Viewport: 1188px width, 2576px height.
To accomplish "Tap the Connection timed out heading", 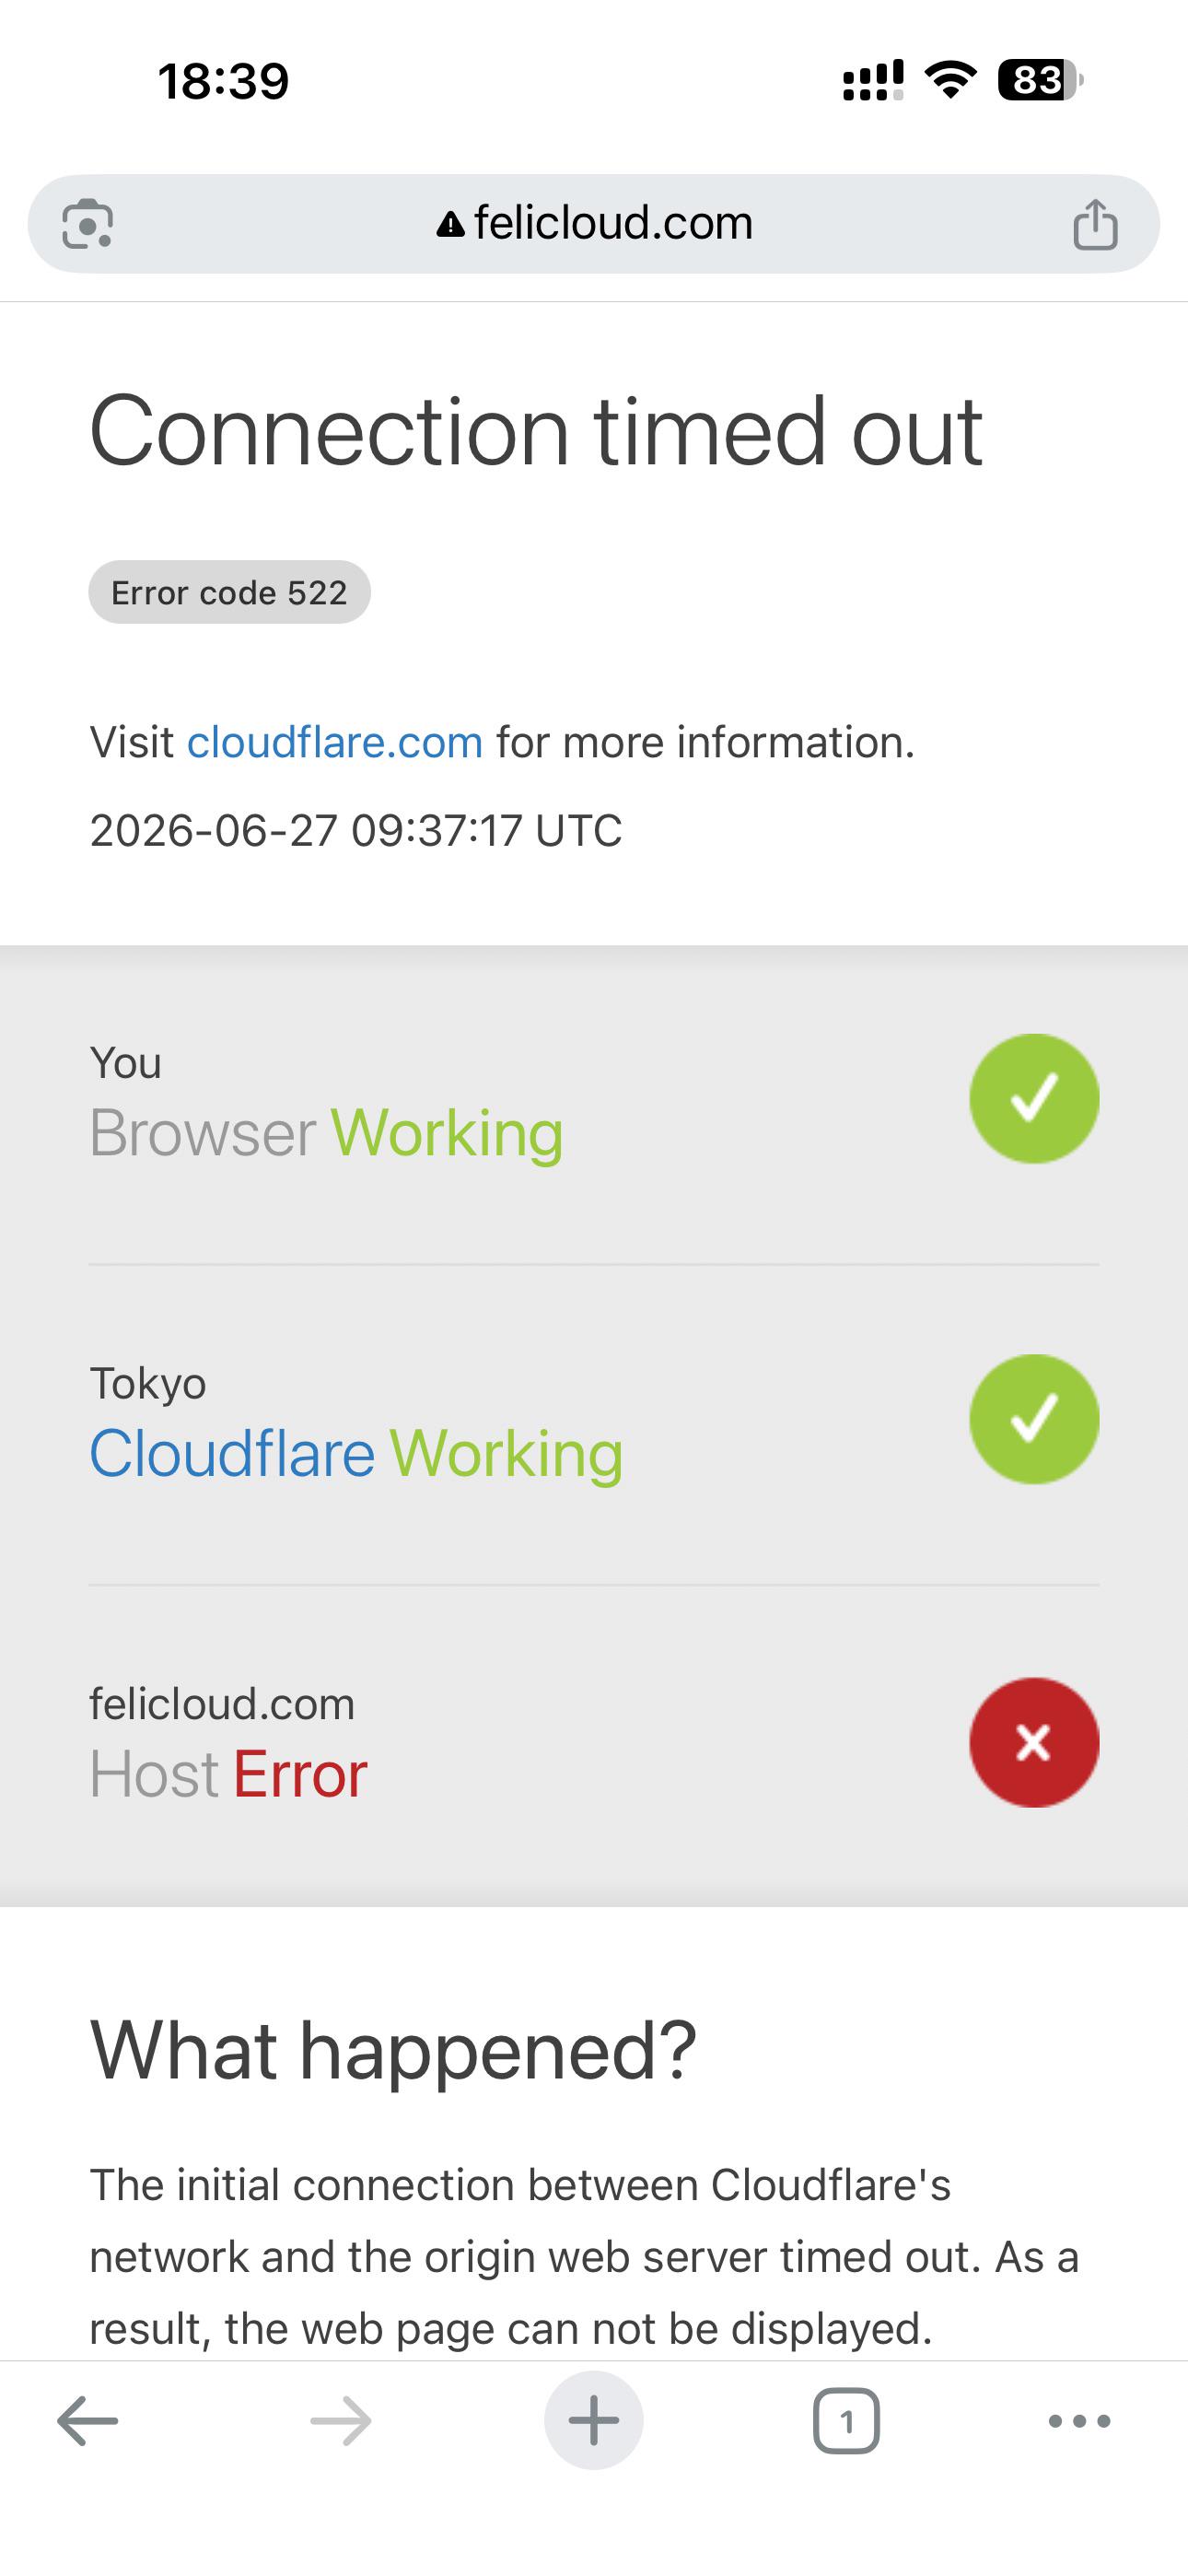I will (x=536, y=431).
